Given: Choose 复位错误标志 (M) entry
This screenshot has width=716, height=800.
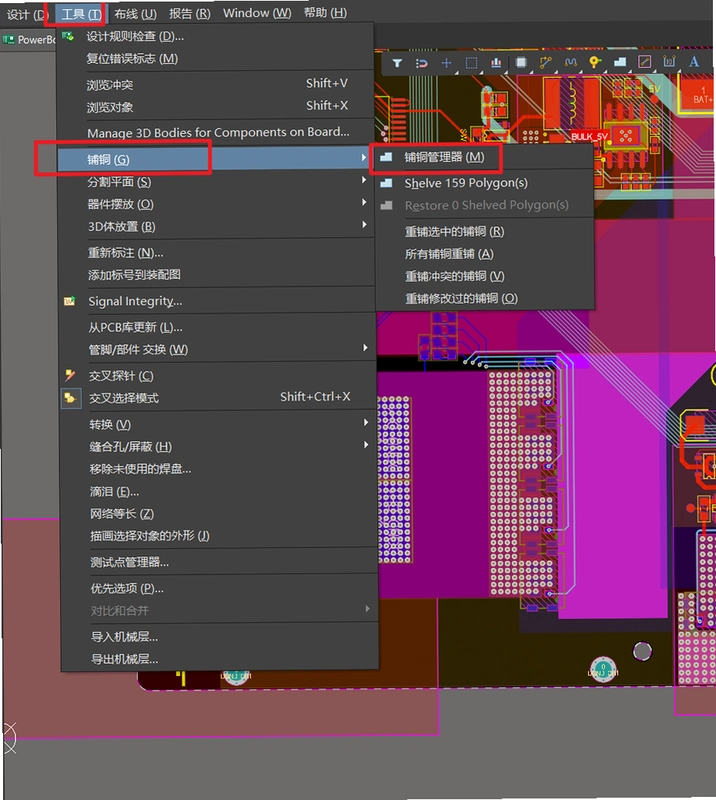Looking at the screenshot, I should pos(215,59).
